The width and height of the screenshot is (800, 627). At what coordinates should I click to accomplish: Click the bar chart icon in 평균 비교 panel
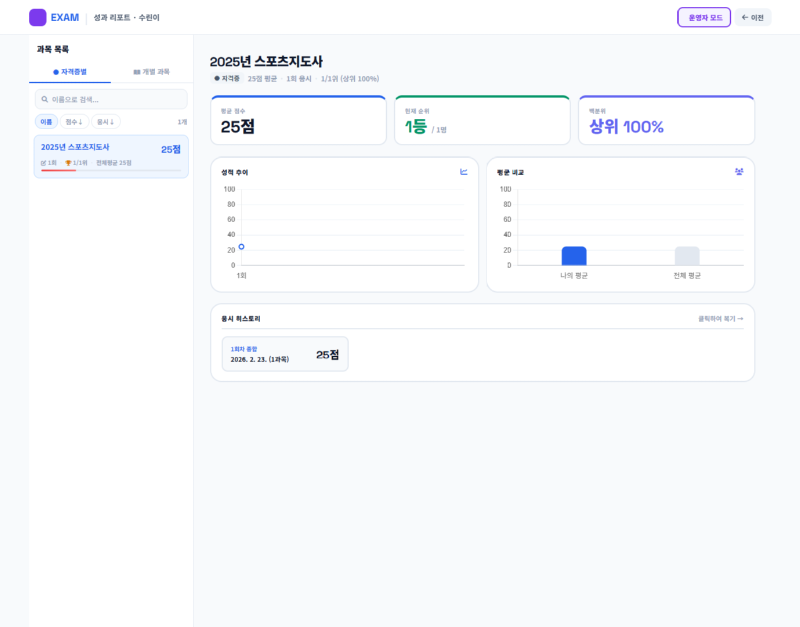pos(737,171)
